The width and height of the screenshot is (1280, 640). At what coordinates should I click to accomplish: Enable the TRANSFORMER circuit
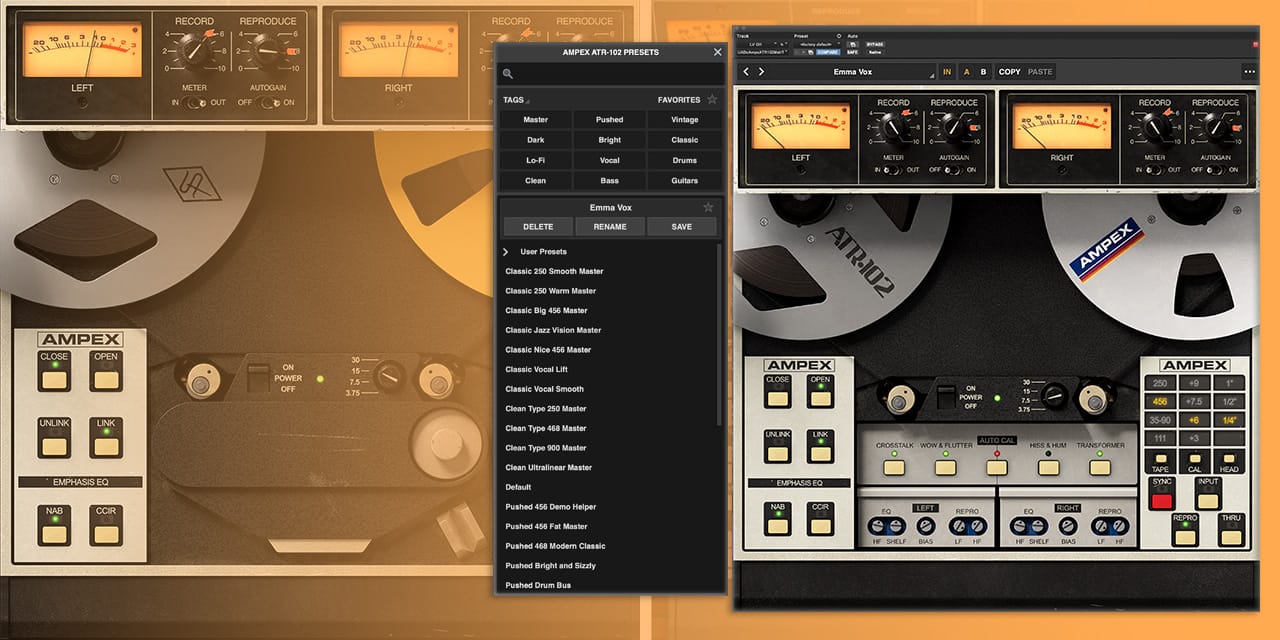tap(1098, 466)
